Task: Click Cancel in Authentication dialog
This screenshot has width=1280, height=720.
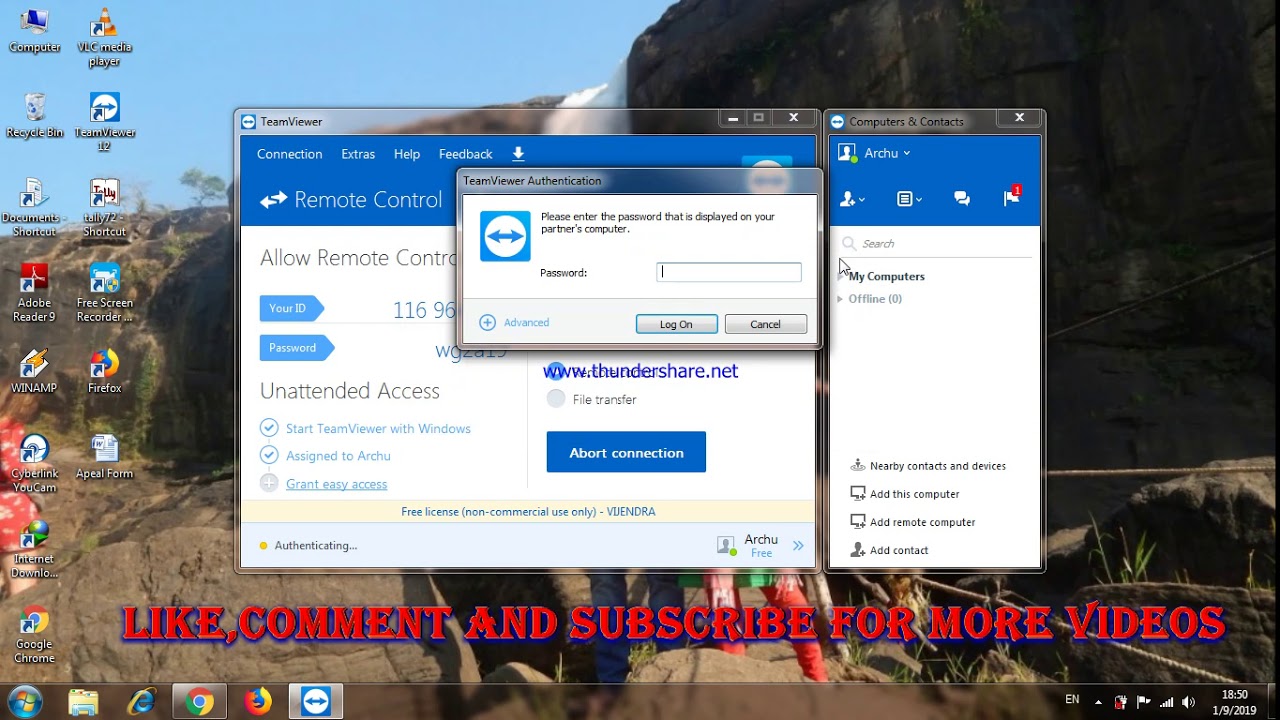Action: (765, 324)
